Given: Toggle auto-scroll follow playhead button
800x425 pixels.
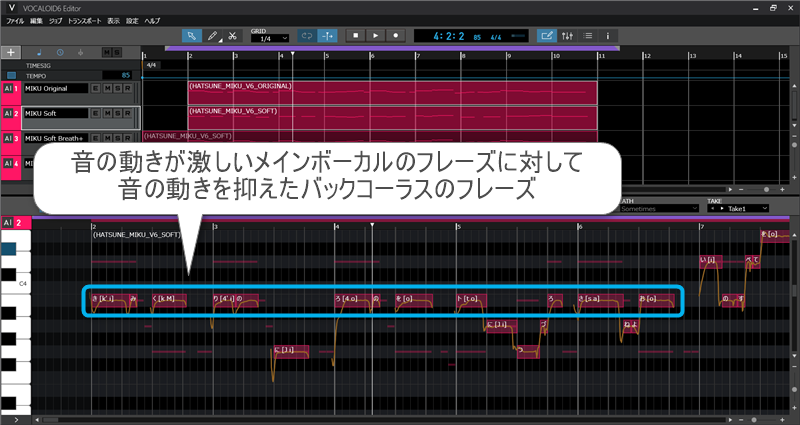Looking at the screenshot, I should coord(327,36).
